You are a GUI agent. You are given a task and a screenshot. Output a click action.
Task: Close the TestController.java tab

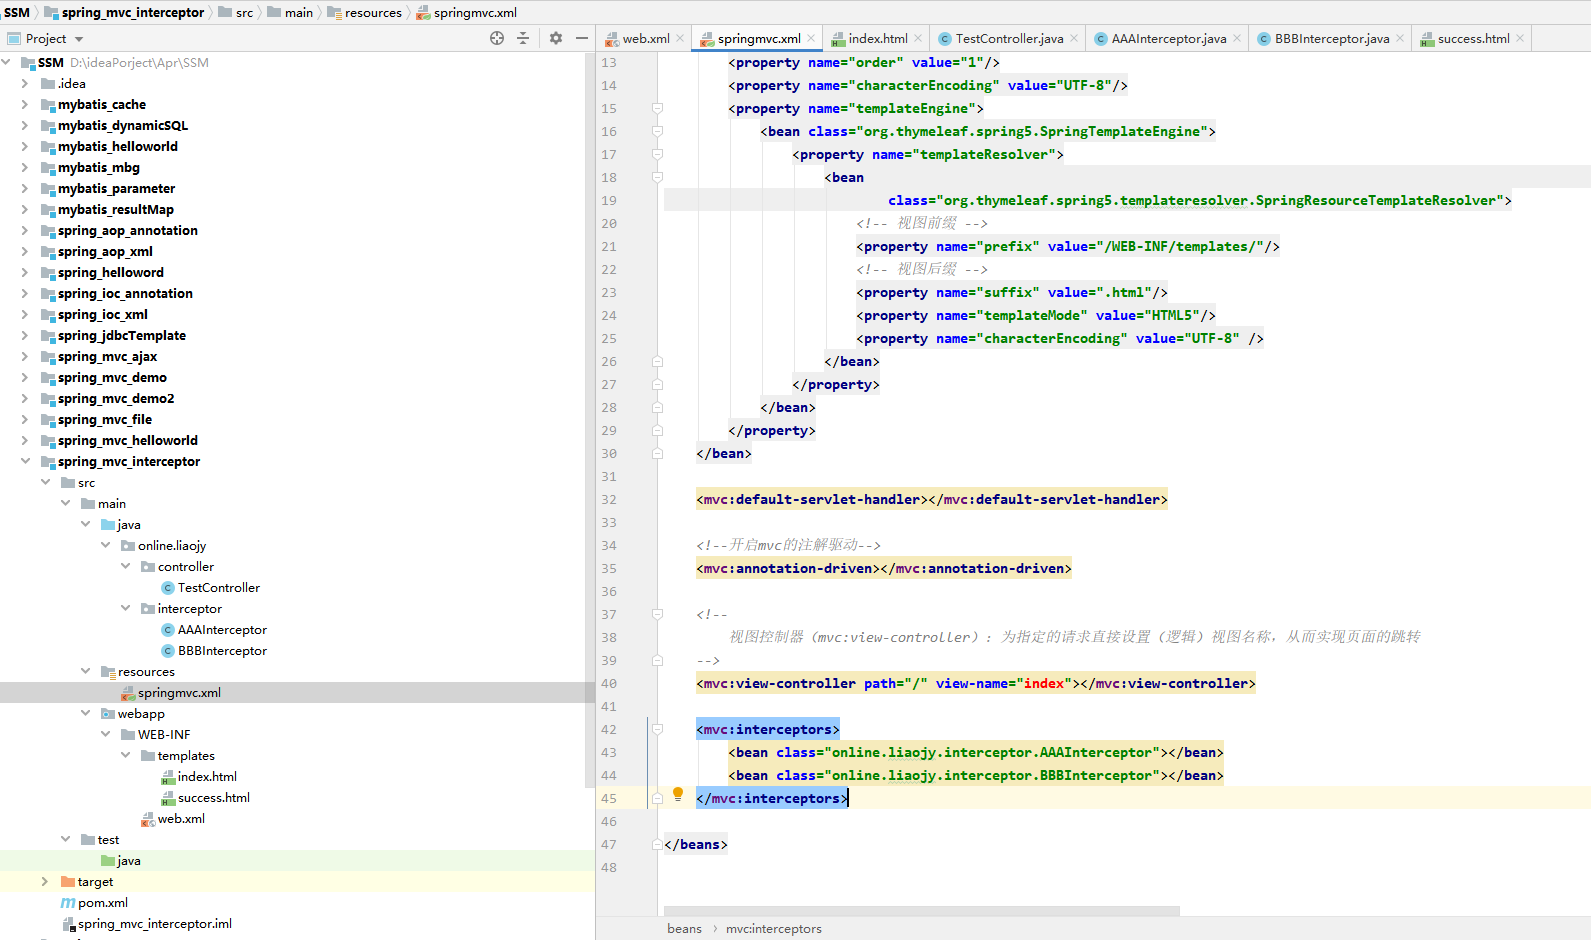1074,39
